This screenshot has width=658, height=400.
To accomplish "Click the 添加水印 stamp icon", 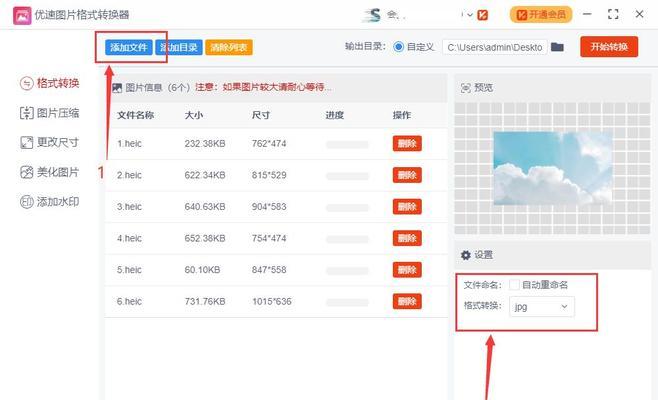I will [x=26, y=202].
